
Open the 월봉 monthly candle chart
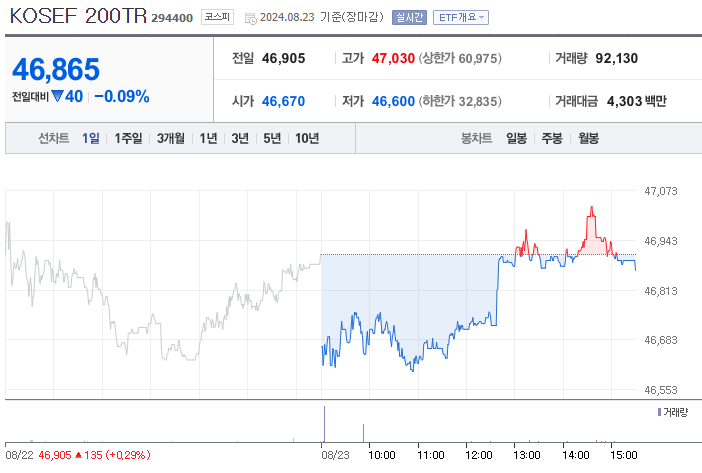point(588,138)
